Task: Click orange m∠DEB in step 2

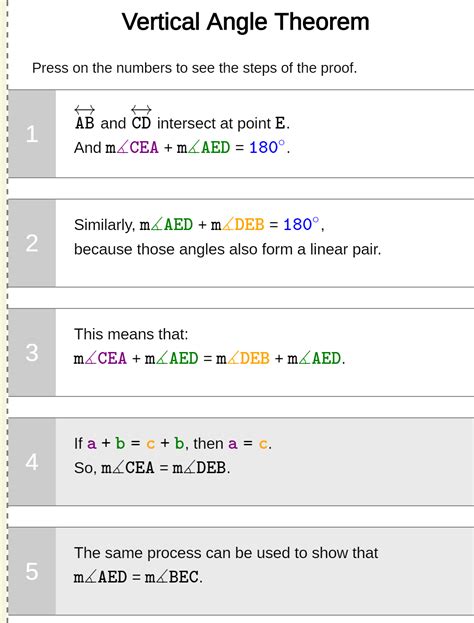Action: click(x=238, y=225)
